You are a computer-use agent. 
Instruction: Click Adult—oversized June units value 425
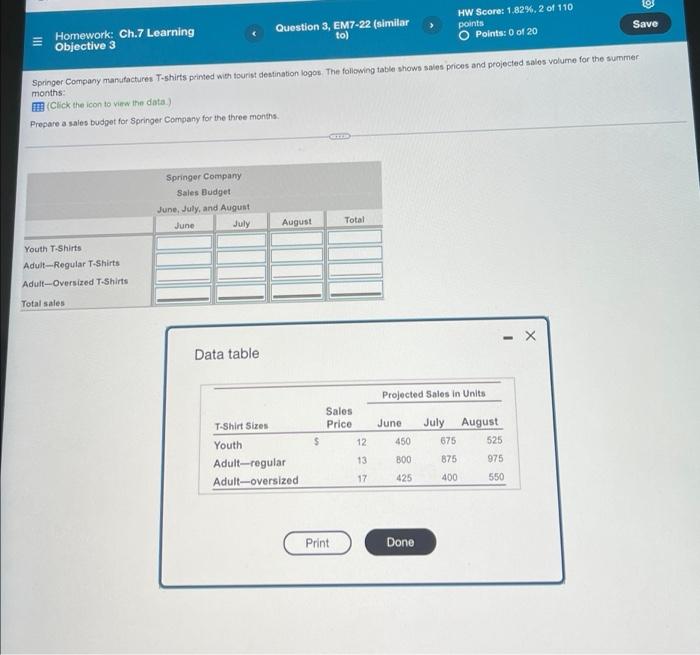pos(404,478)
